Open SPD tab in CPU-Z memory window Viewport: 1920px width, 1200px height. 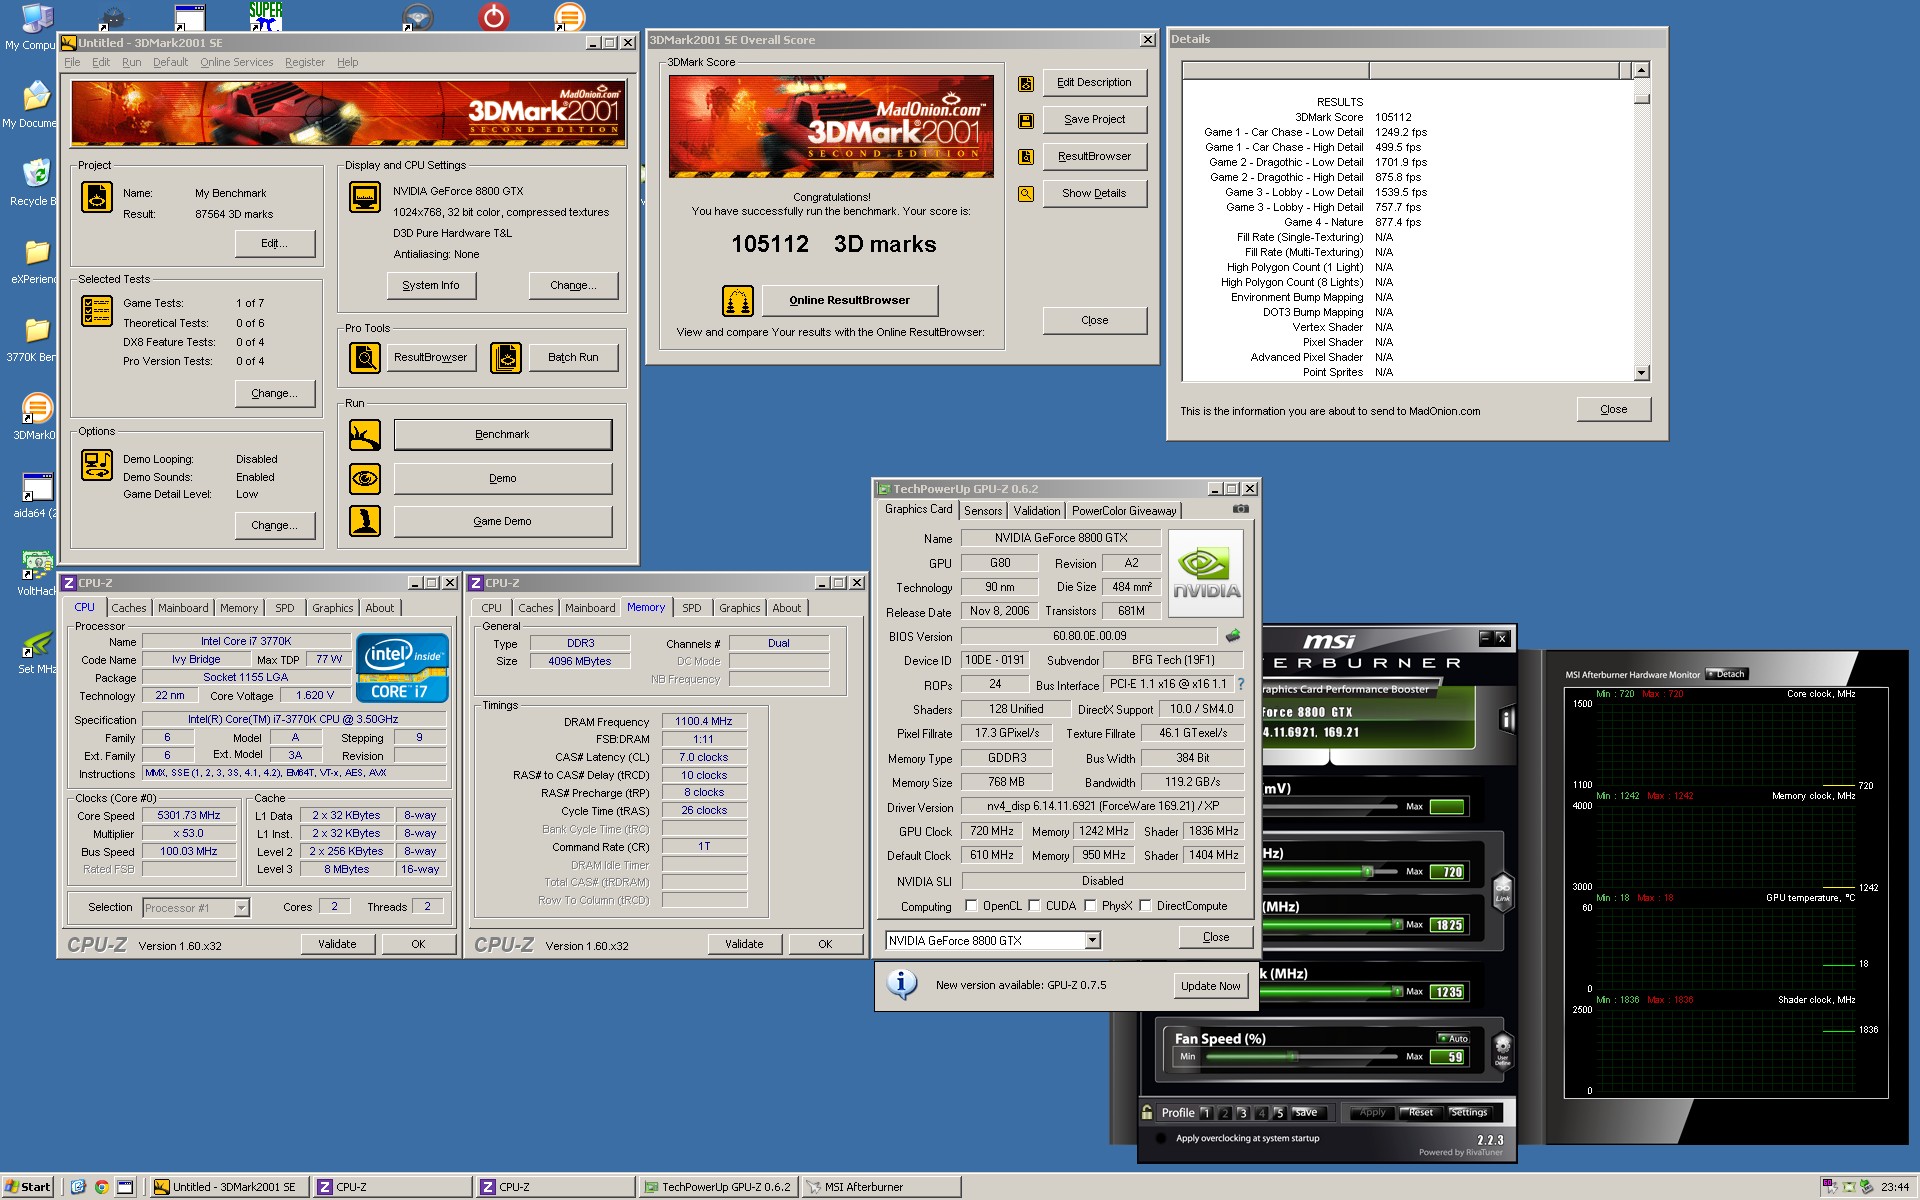pyautogui.click(x=692, y=608)
